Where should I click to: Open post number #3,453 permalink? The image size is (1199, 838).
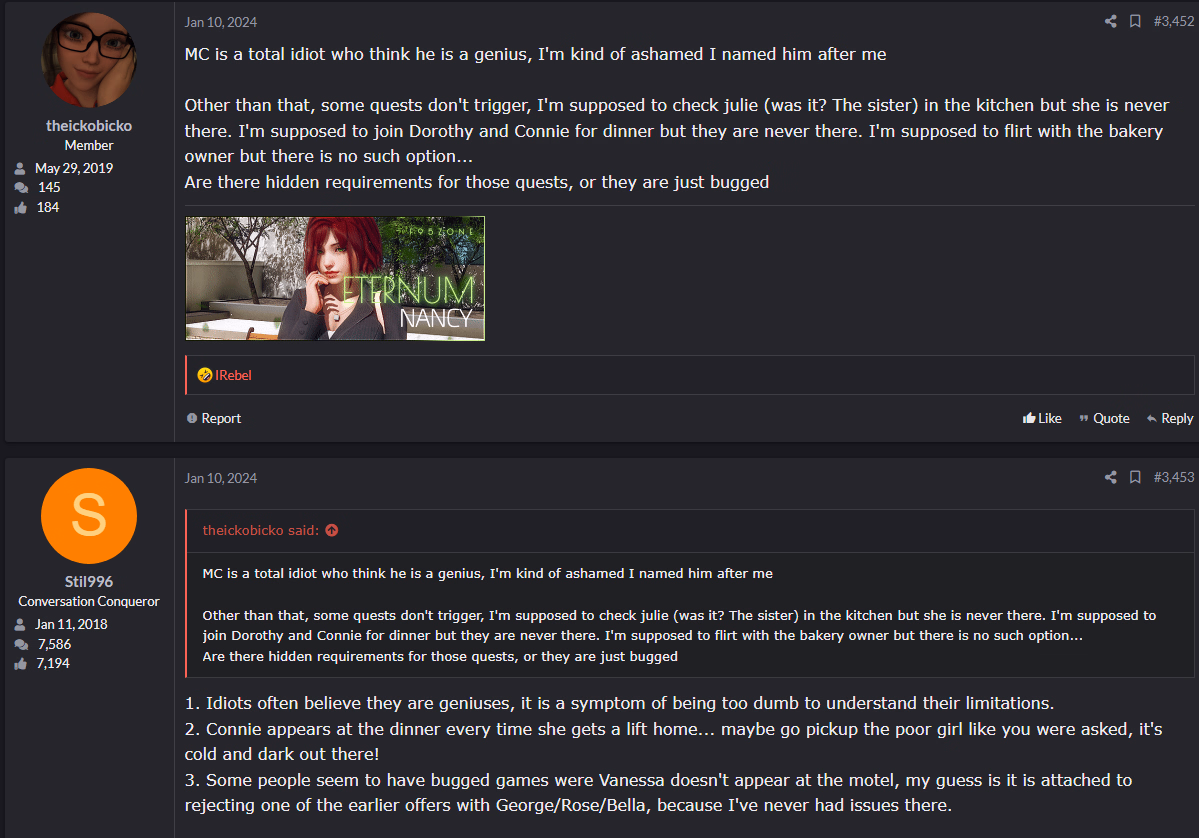[1173, 477]
